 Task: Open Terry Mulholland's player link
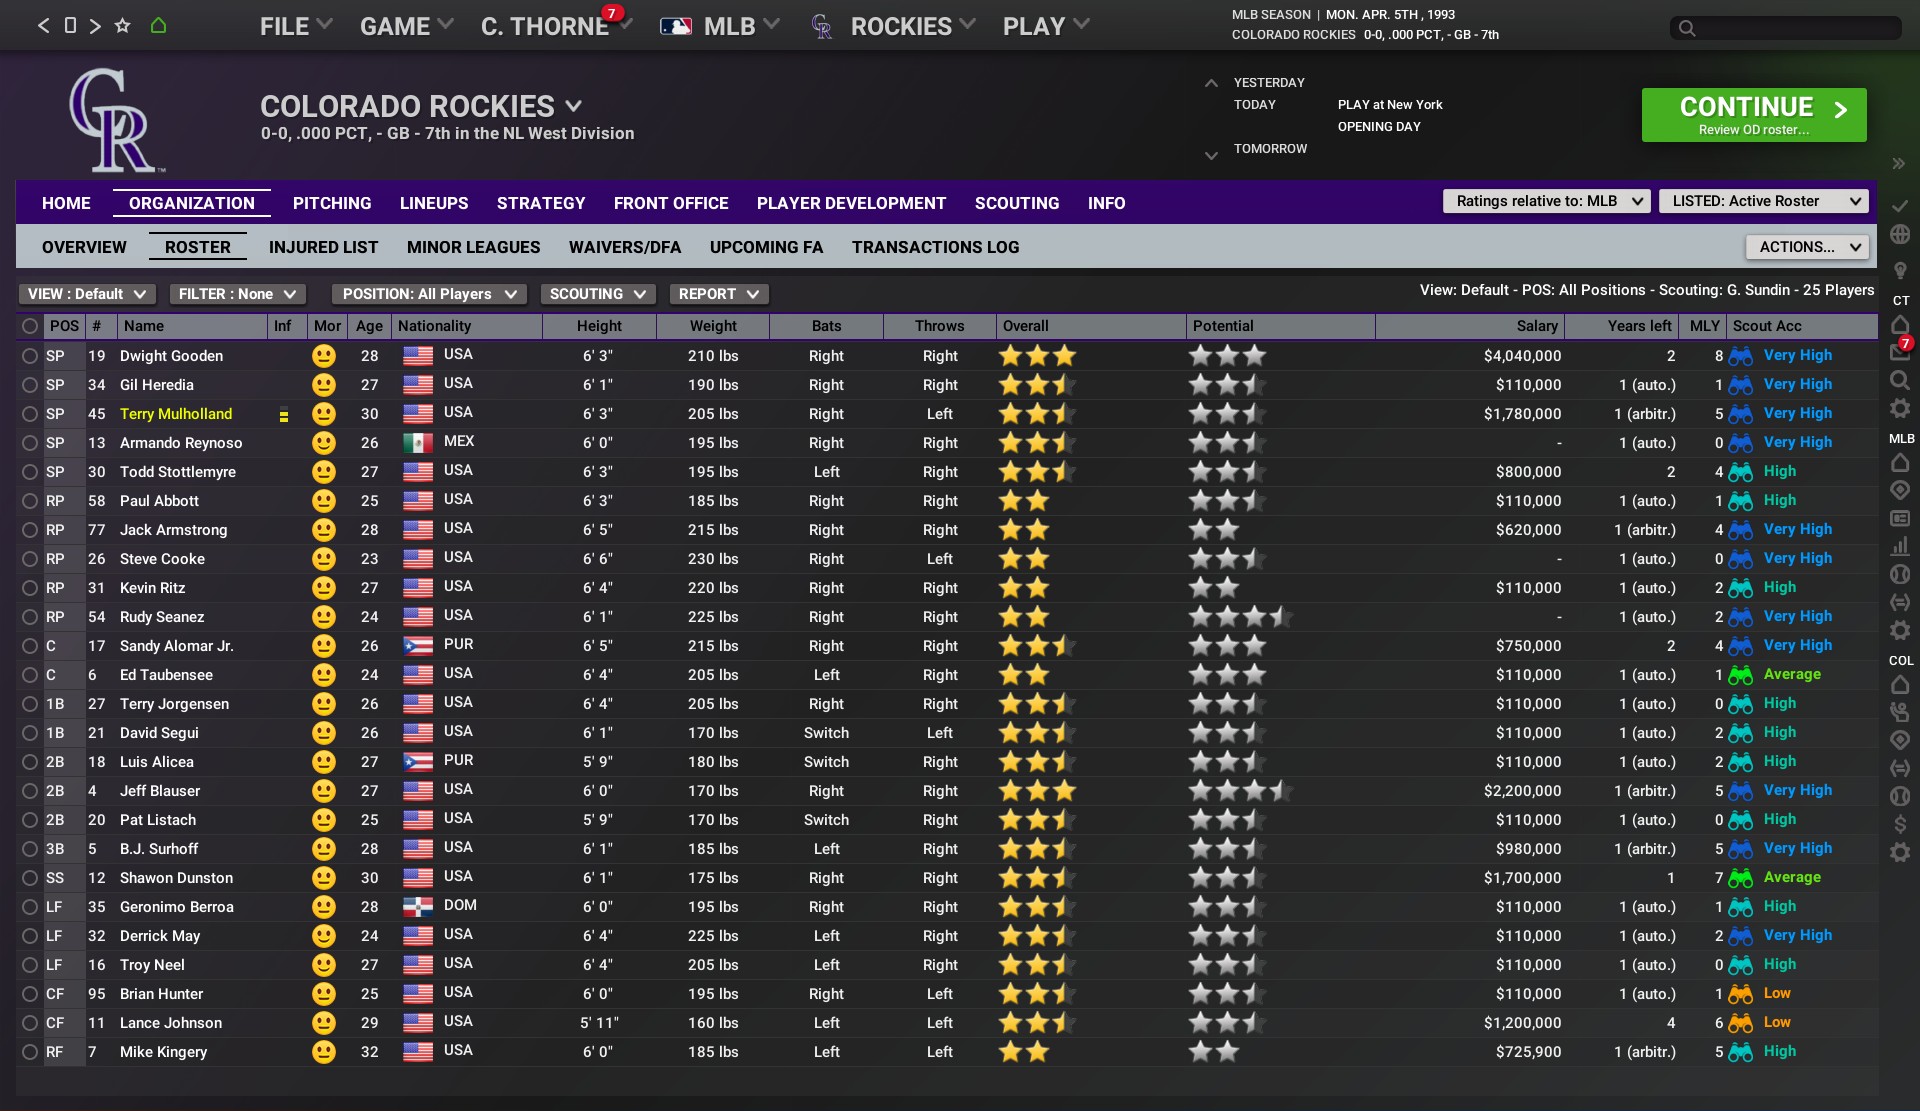[x=176, y=414]
